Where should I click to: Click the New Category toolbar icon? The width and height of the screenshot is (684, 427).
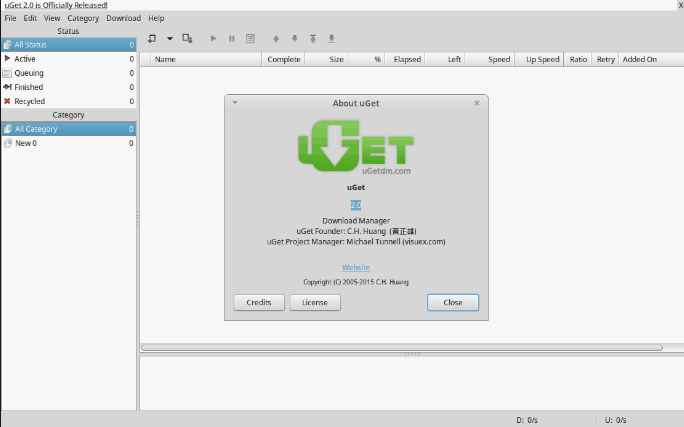coord(187,39)
